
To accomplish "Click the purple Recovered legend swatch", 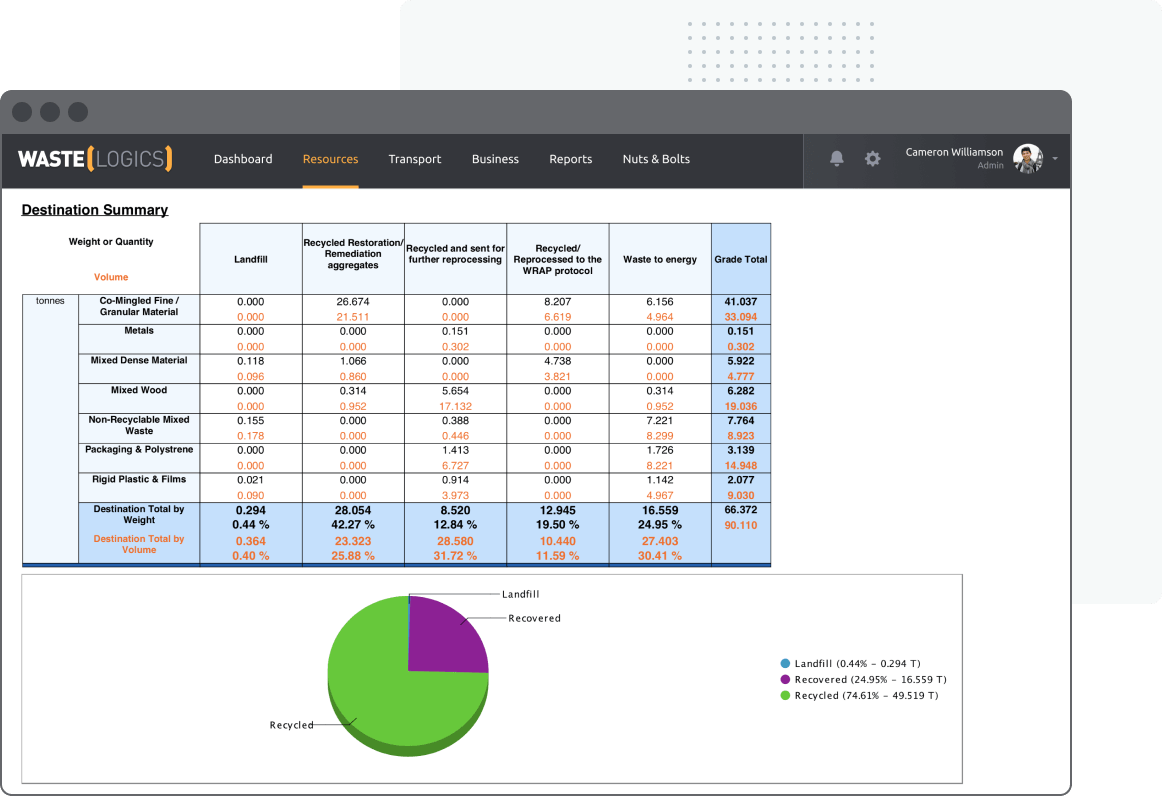I will 785,679.
